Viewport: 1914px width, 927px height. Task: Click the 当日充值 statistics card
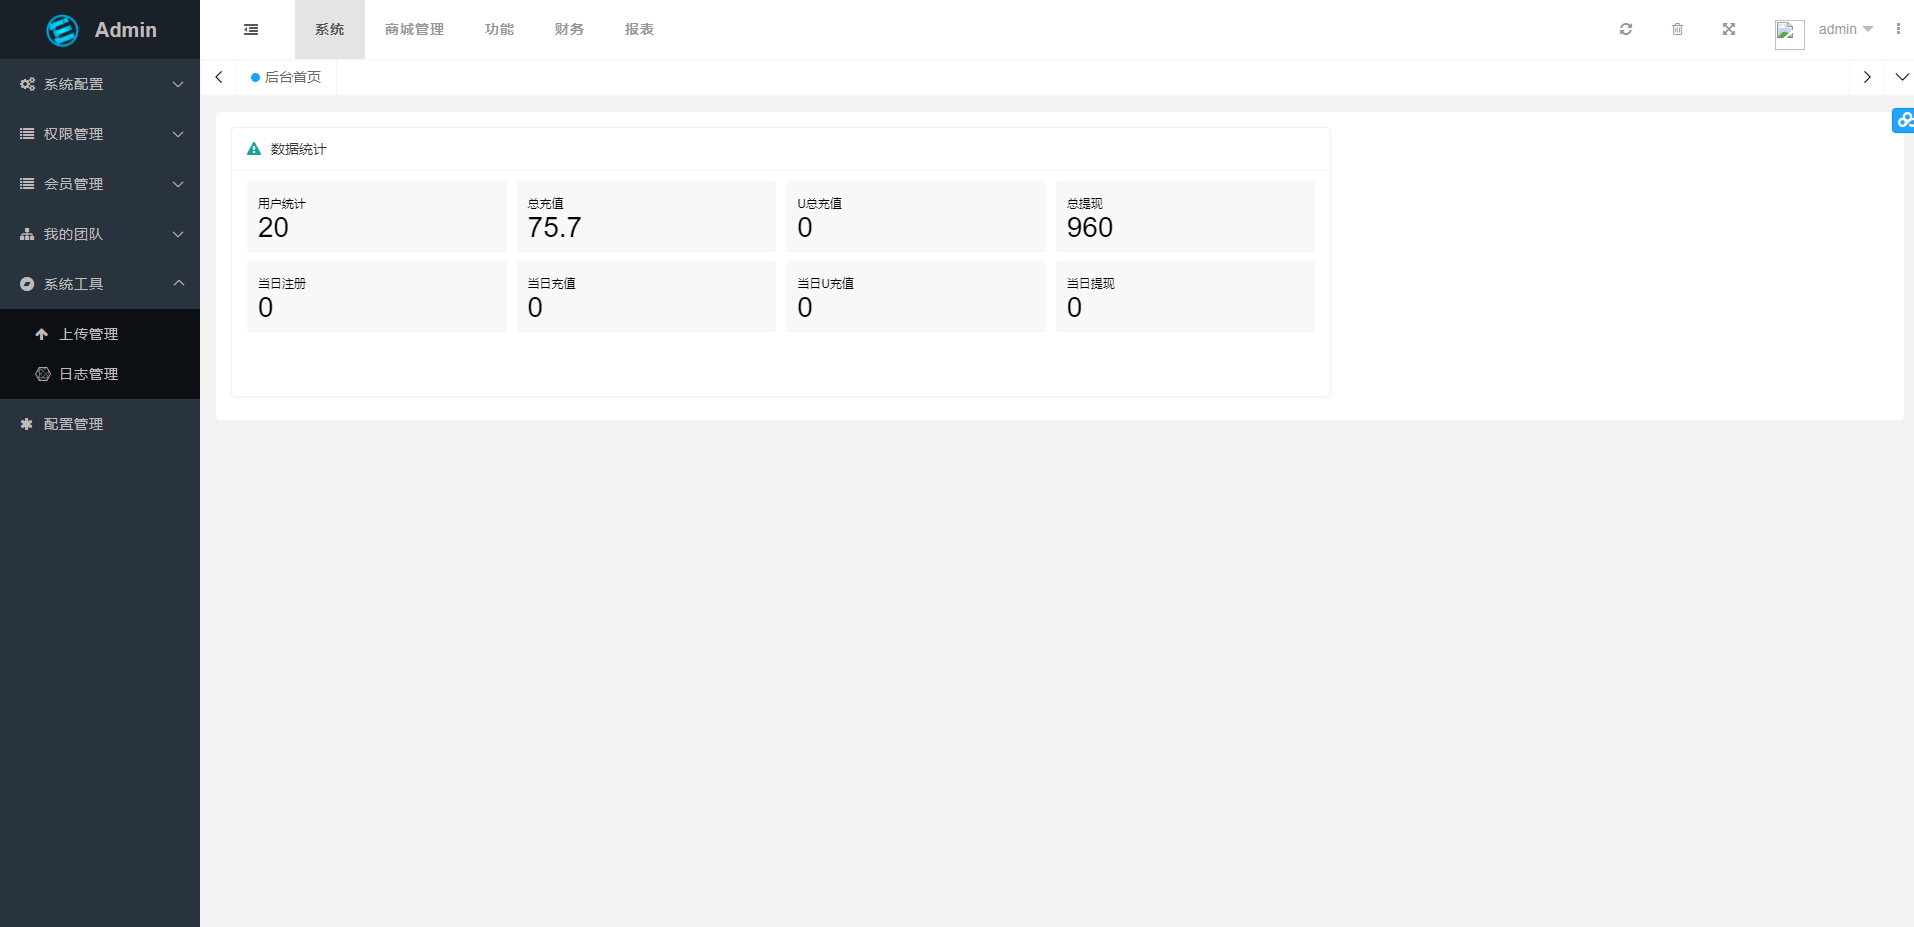[646, 296]
